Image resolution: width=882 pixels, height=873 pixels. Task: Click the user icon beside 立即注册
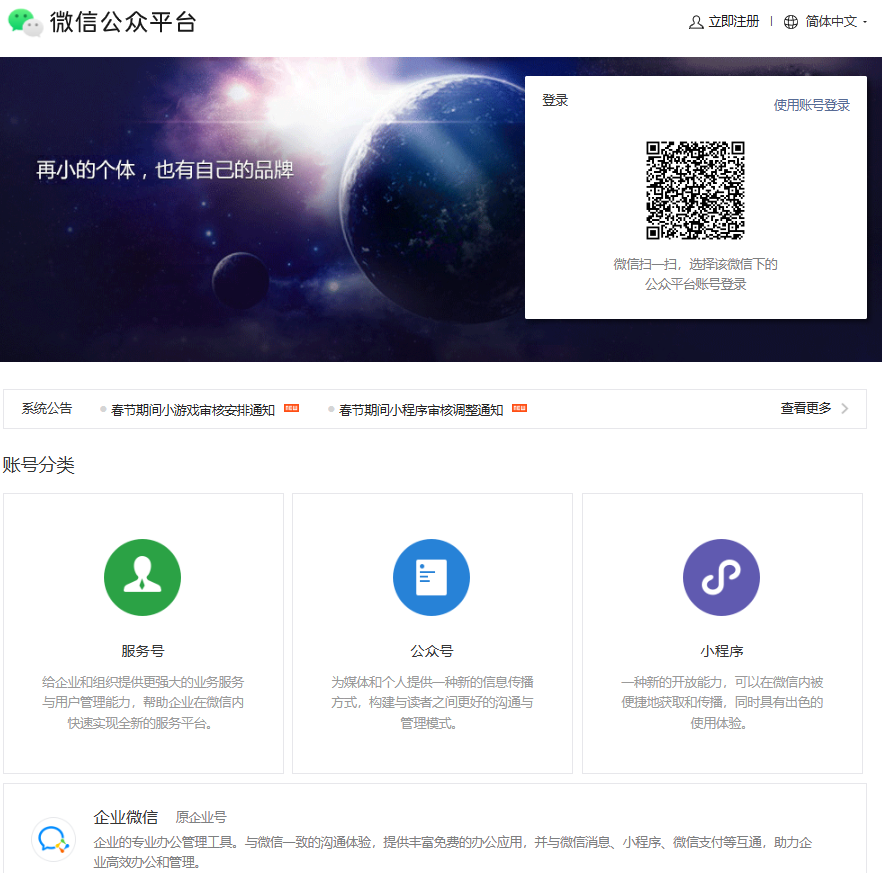tap(696, 22)
